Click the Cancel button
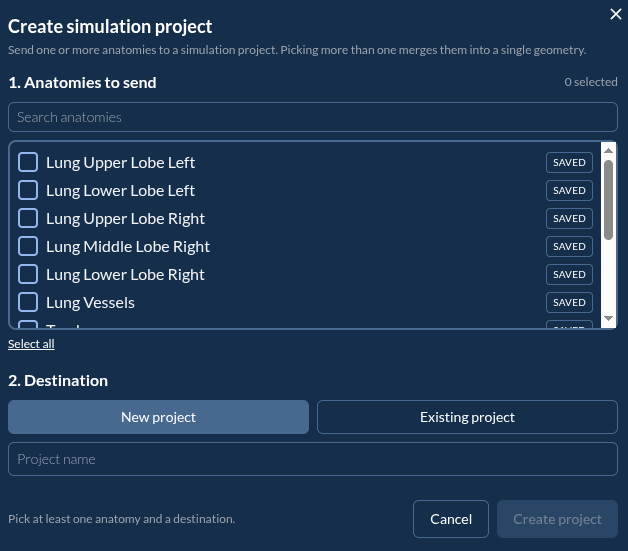 pyautogui.click(x=451, y=519)
